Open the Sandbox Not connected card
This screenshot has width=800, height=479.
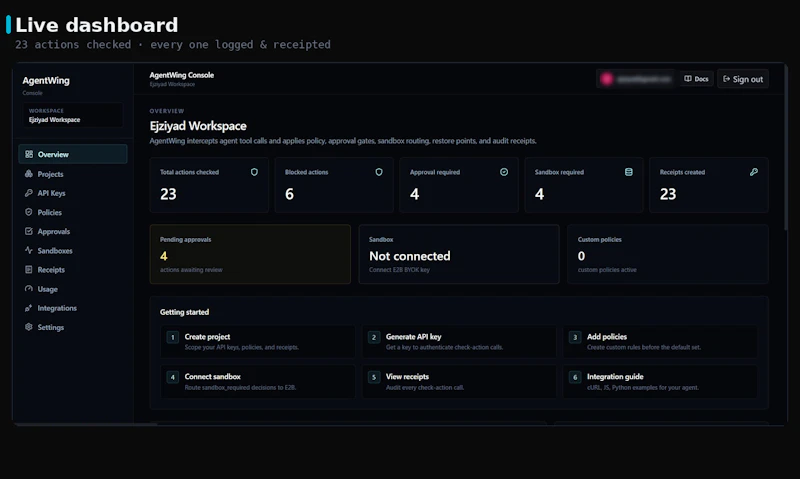pos(459,254)
